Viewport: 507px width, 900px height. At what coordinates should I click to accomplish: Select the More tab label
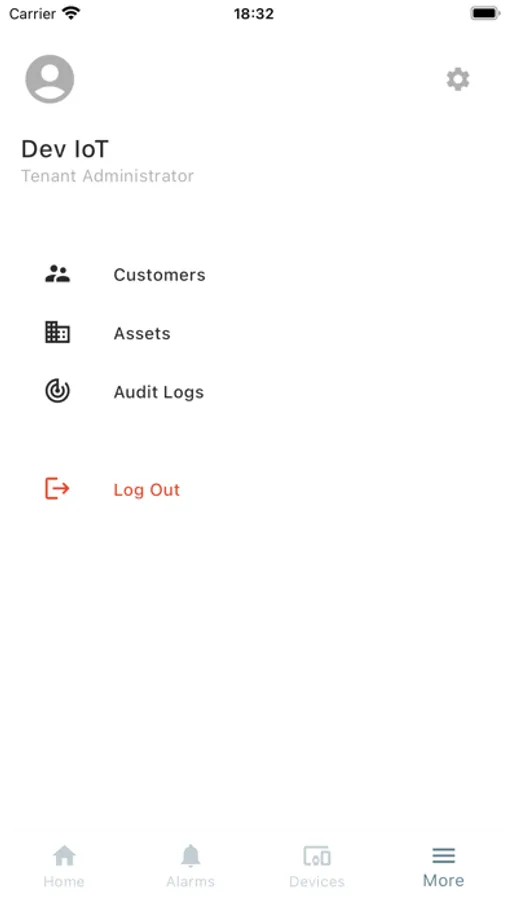point(443,880)
